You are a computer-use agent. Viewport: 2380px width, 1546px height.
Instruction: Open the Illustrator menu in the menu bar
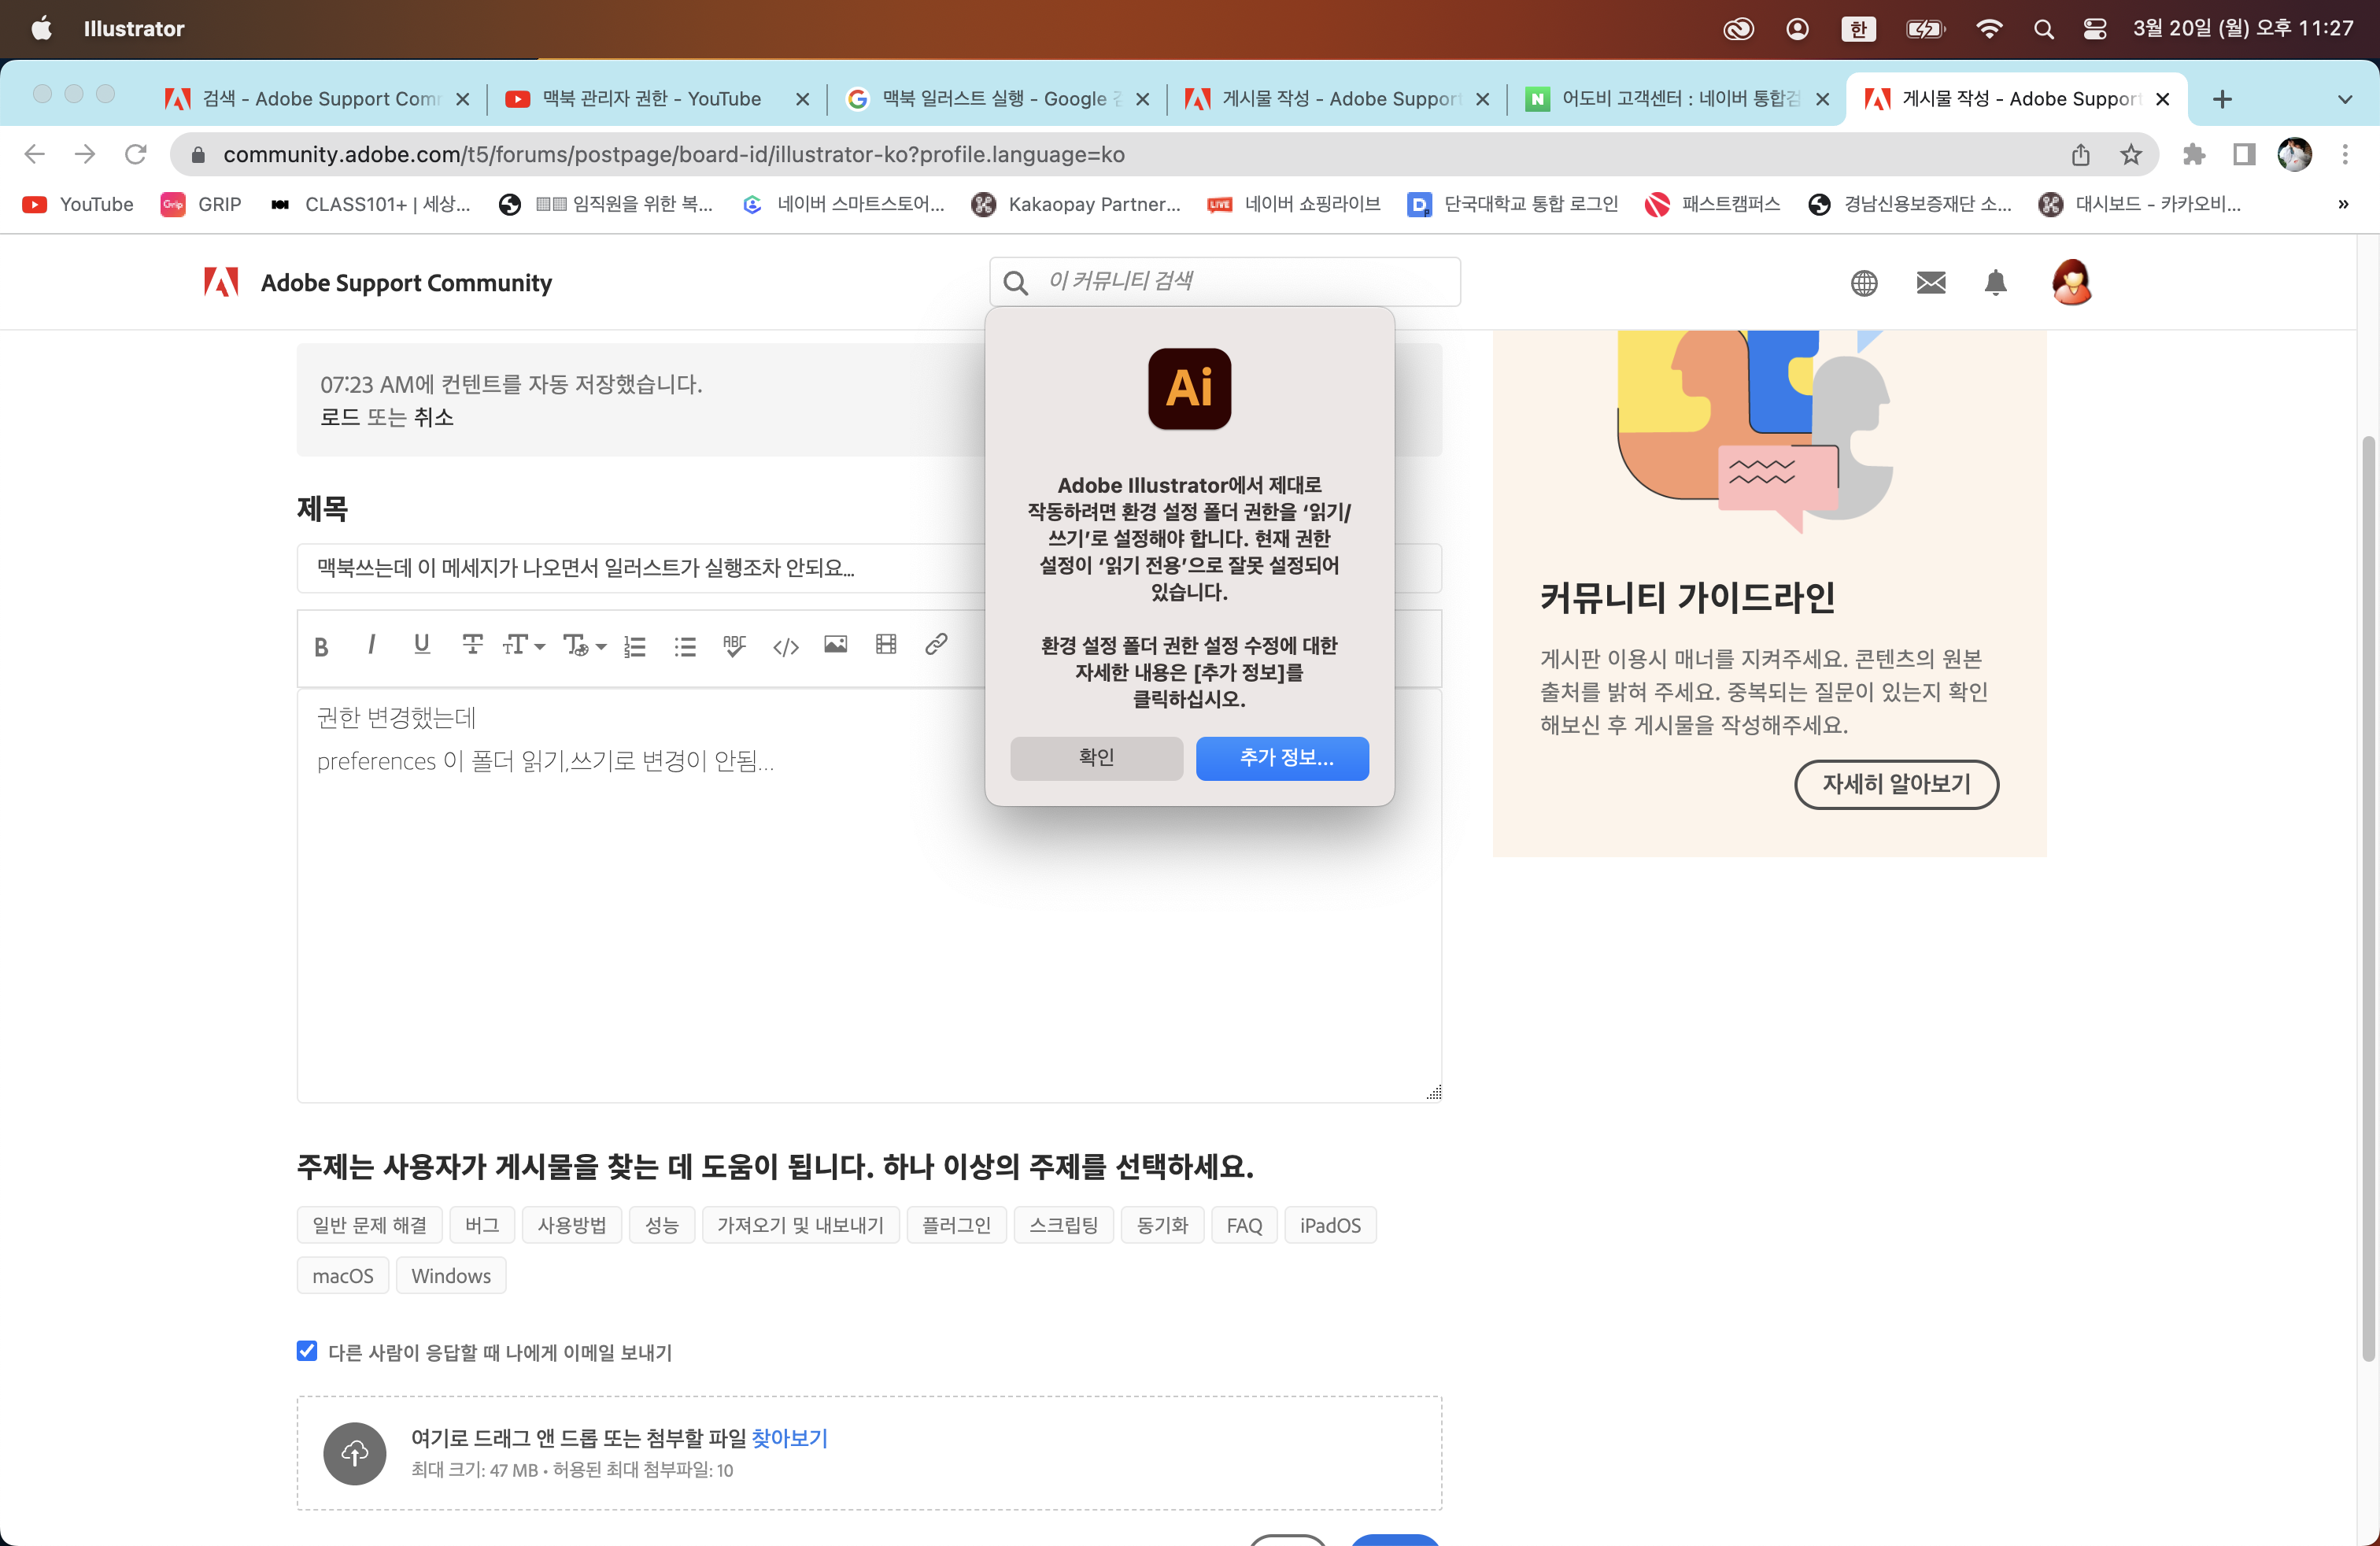(134, 28)
